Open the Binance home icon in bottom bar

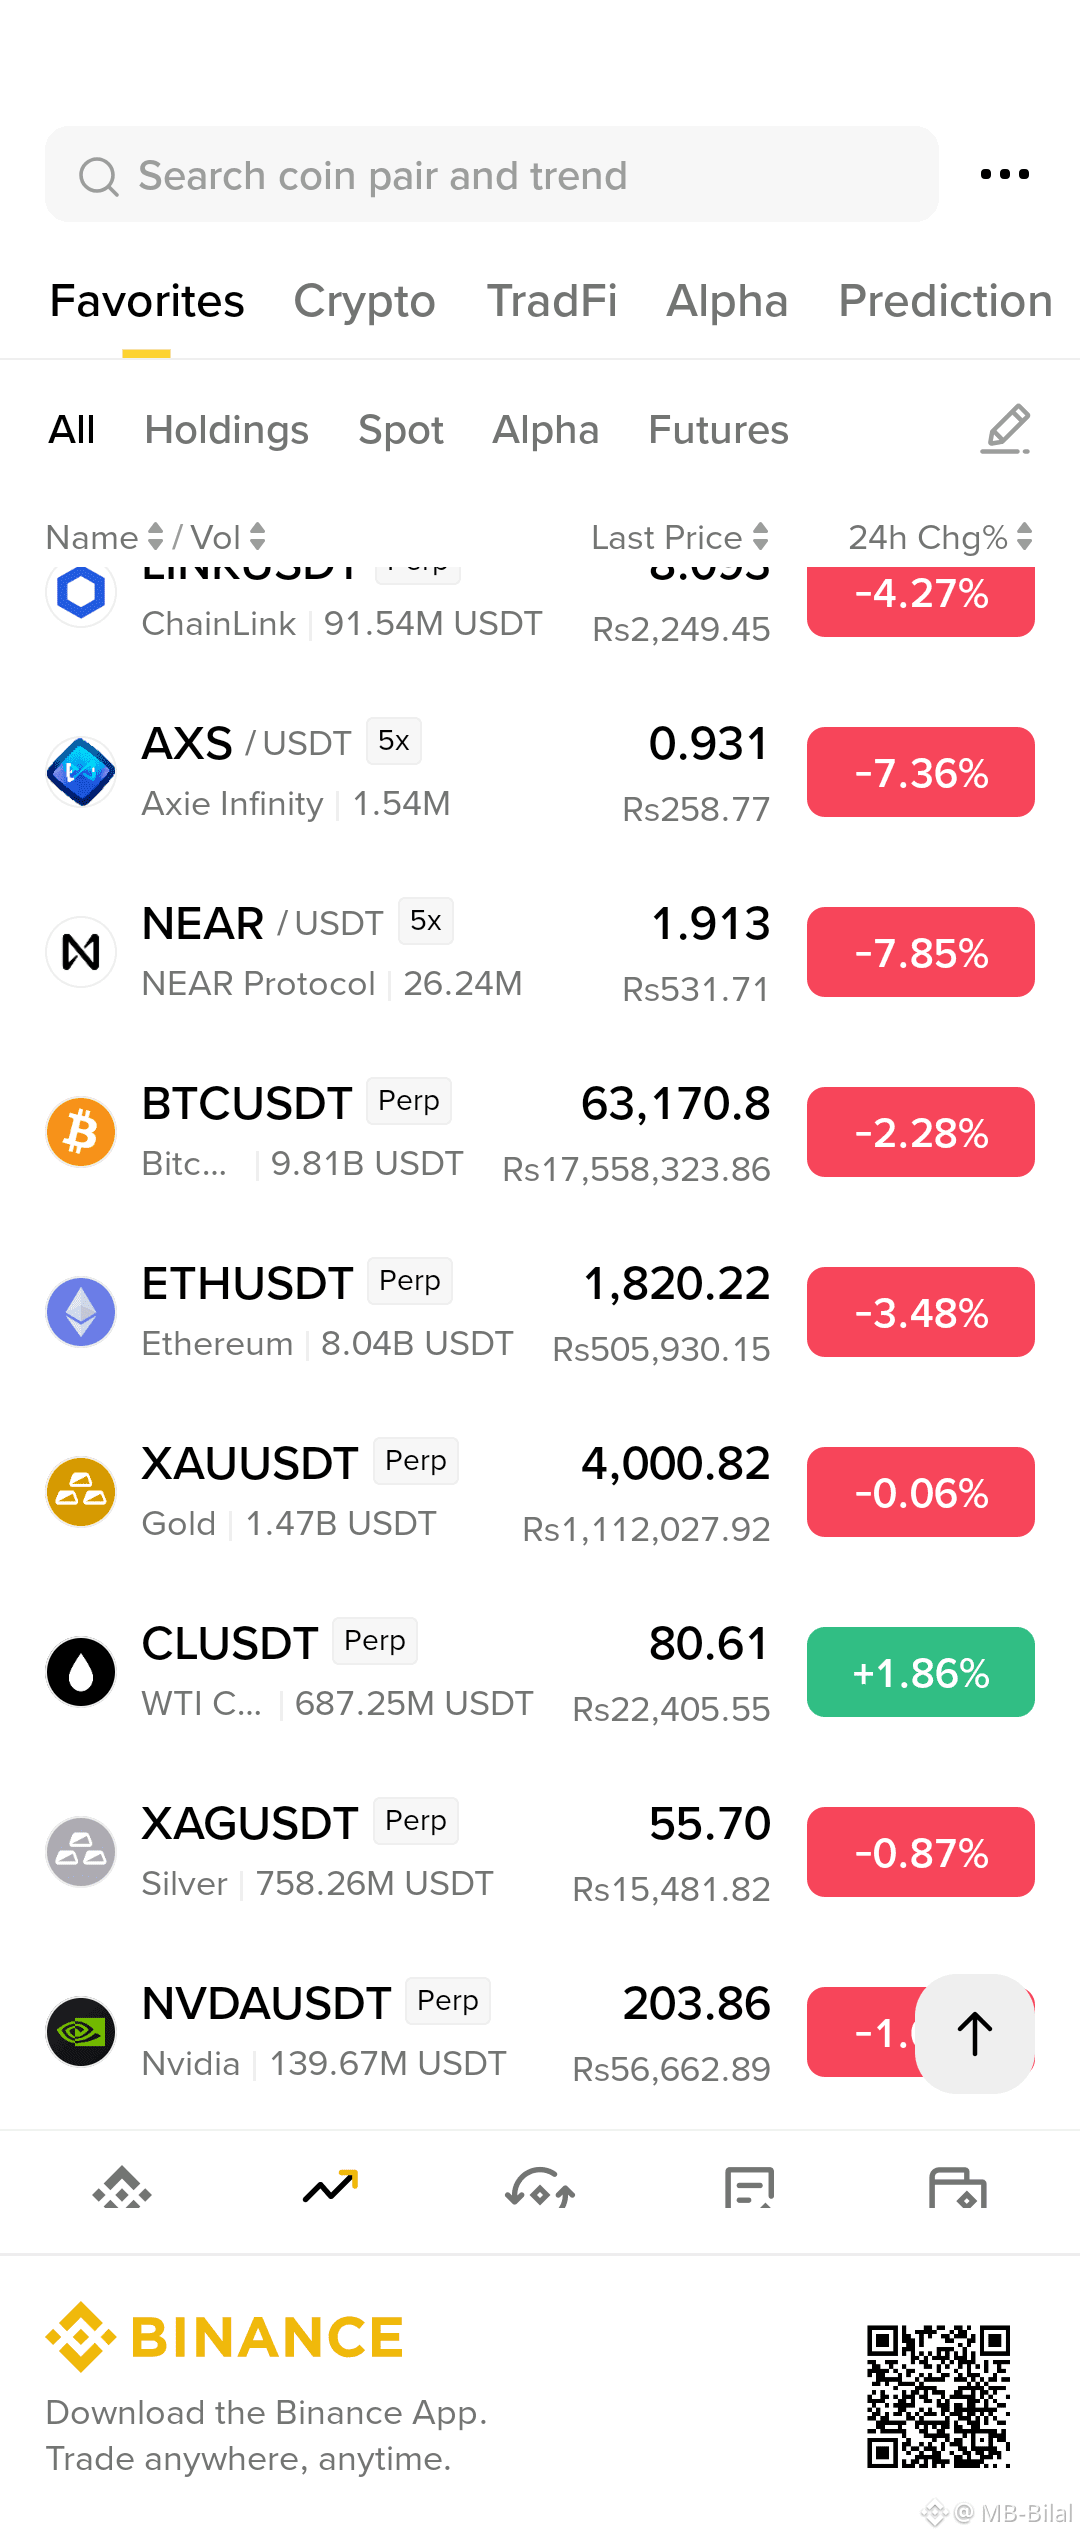pyautogui.click(x=122, y=2187)
